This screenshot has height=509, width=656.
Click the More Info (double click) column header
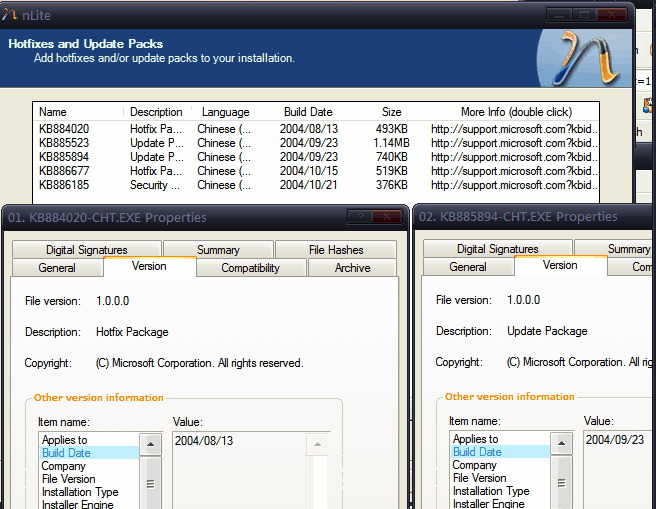516,112
